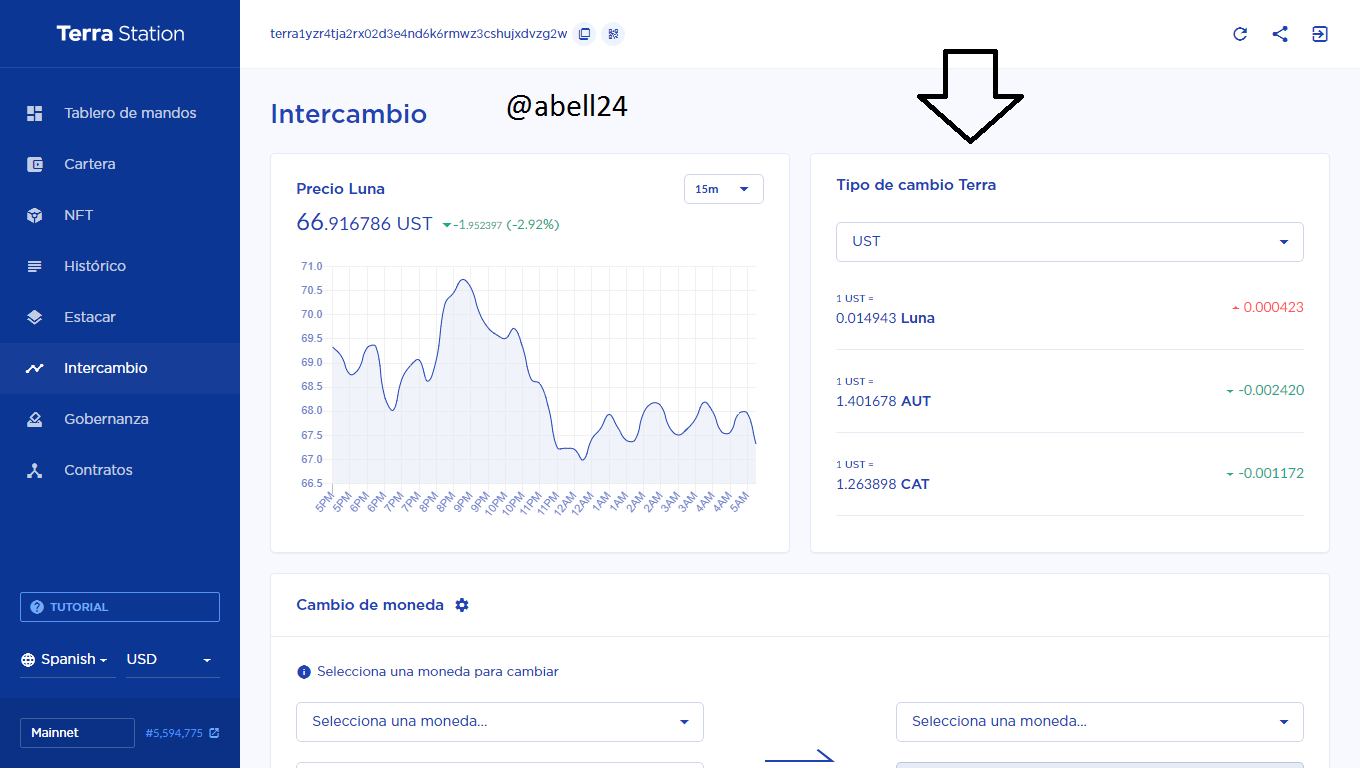The image size is (1360, 768).
Task: Click the -0.002420 AUT change value
Action: click(x=1264, y=390)
